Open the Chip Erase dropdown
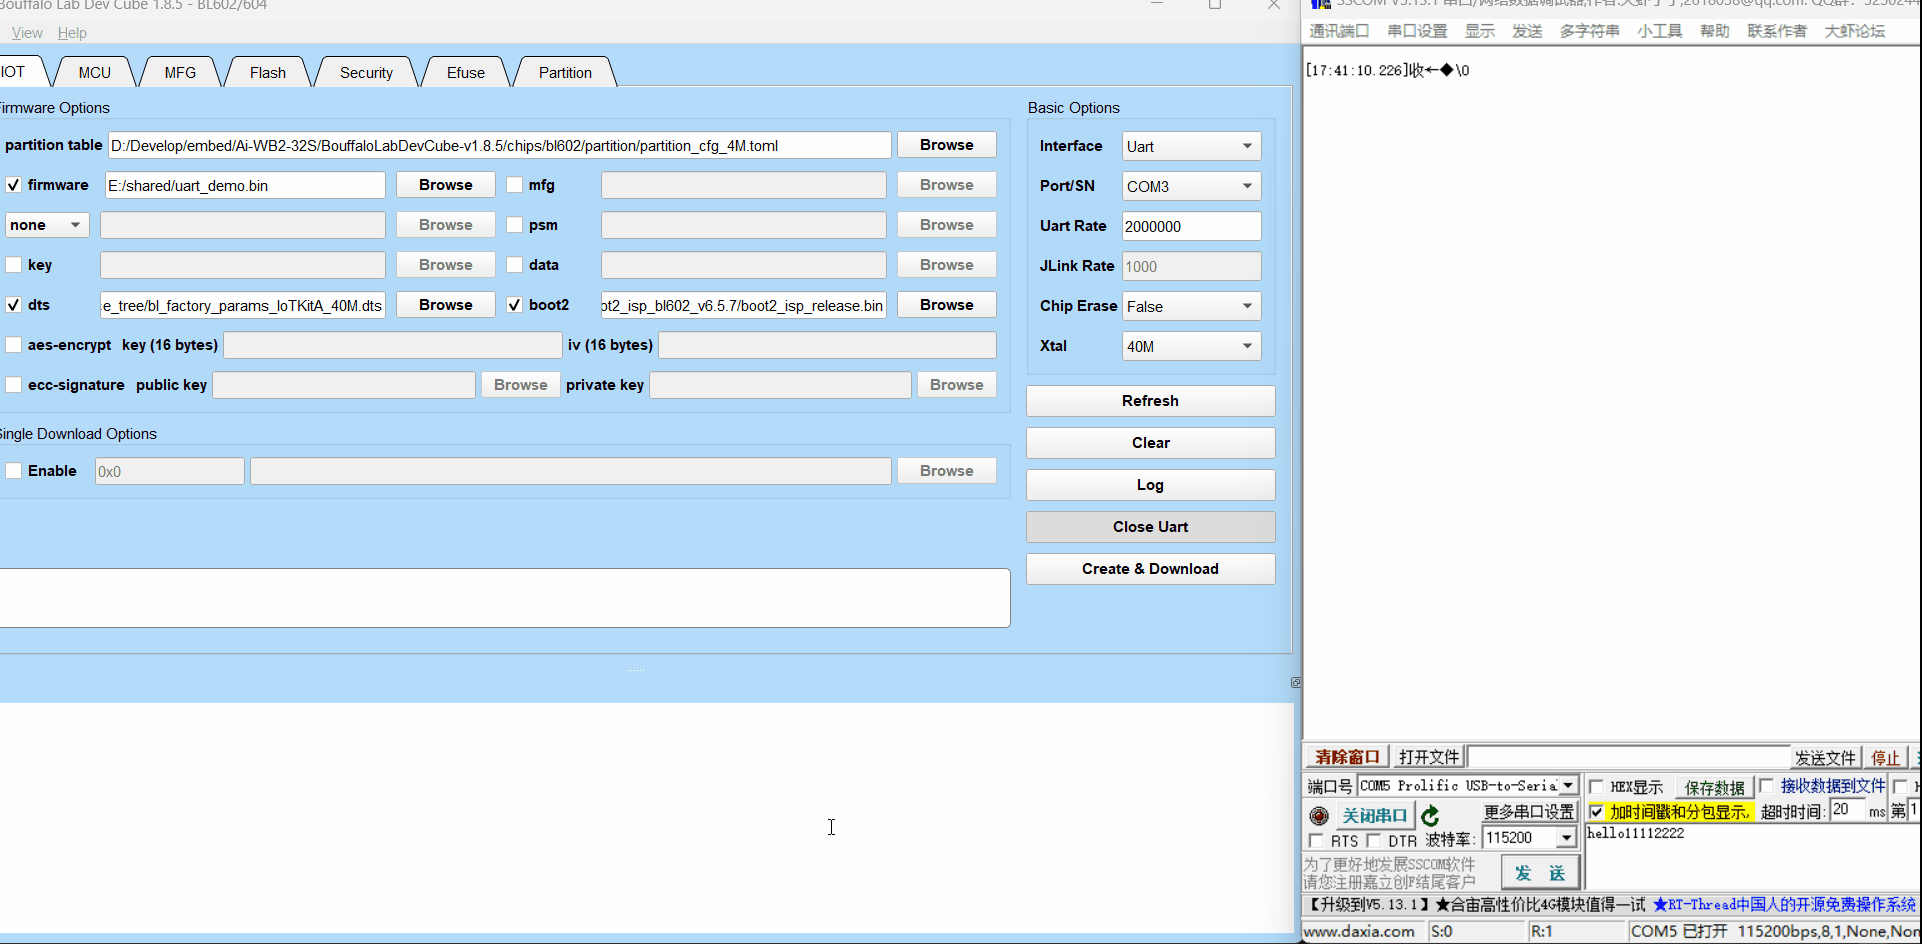Image resolution: width=1922 pixels, height=944 pixels. 1191,306
